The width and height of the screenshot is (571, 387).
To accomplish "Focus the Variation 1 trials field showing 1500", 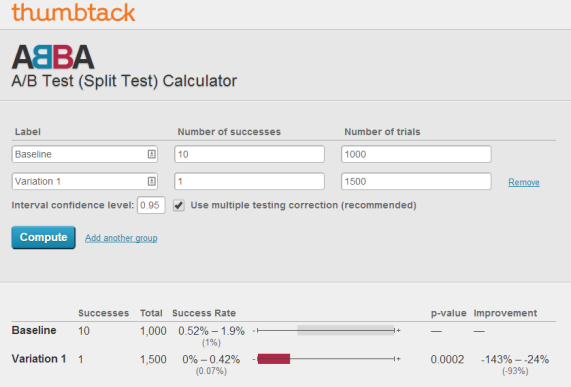I will (416, 181).
